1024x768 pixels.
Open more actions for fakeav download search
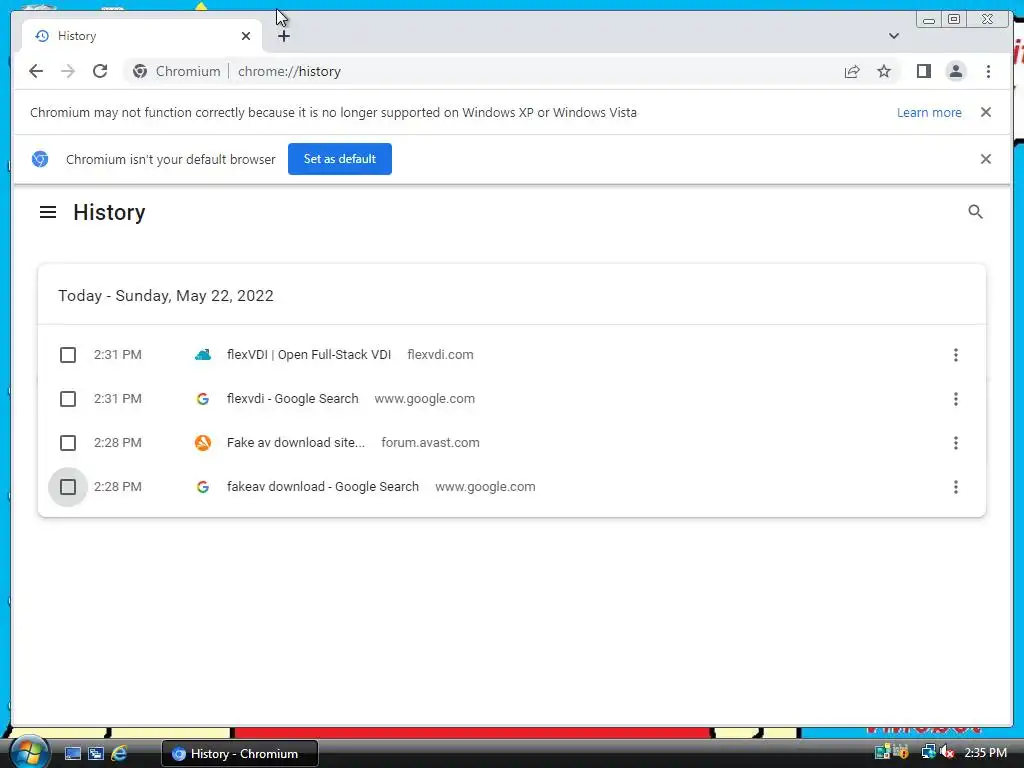click(955, 487)
